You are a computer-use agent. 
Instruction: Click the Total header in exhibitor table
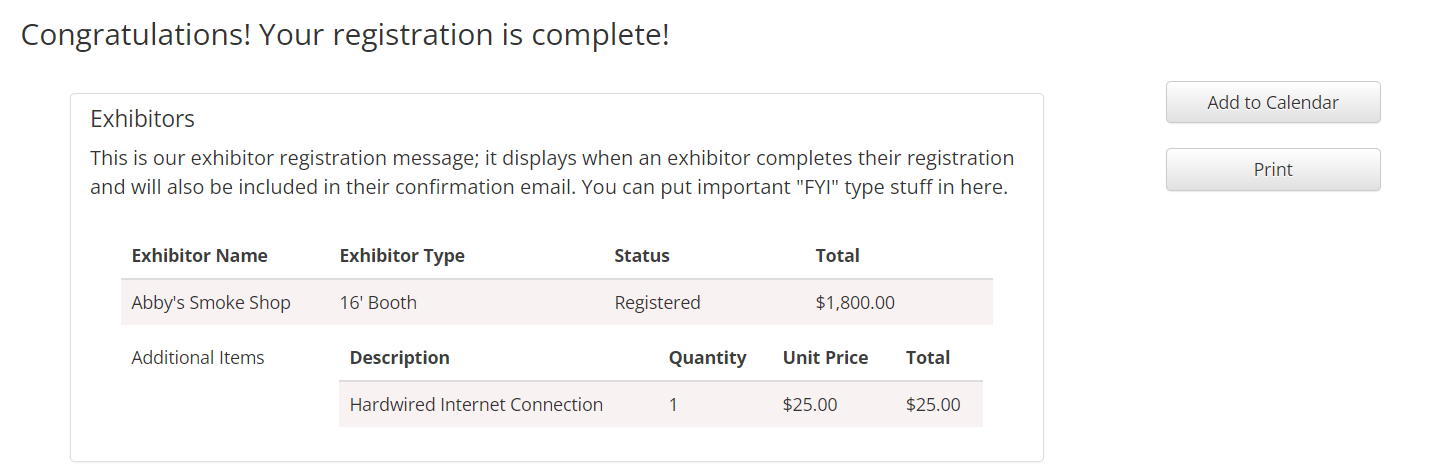coord(837,255)
